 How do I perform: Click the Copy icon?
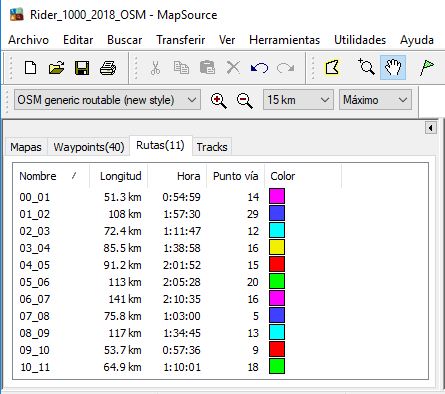coord(181,68)
